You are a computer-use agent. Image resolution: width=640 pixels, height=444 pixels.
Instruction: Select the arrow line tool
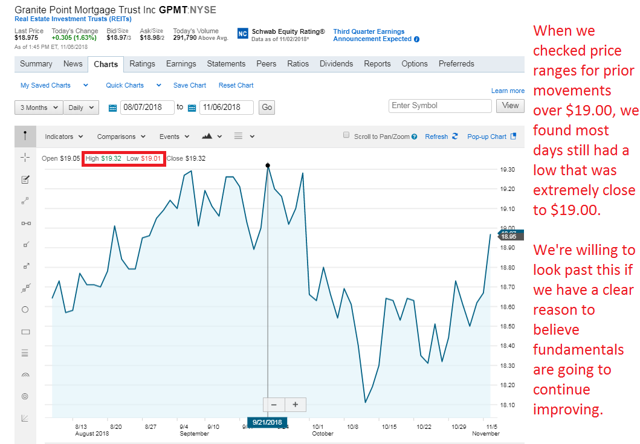point(25,266)
